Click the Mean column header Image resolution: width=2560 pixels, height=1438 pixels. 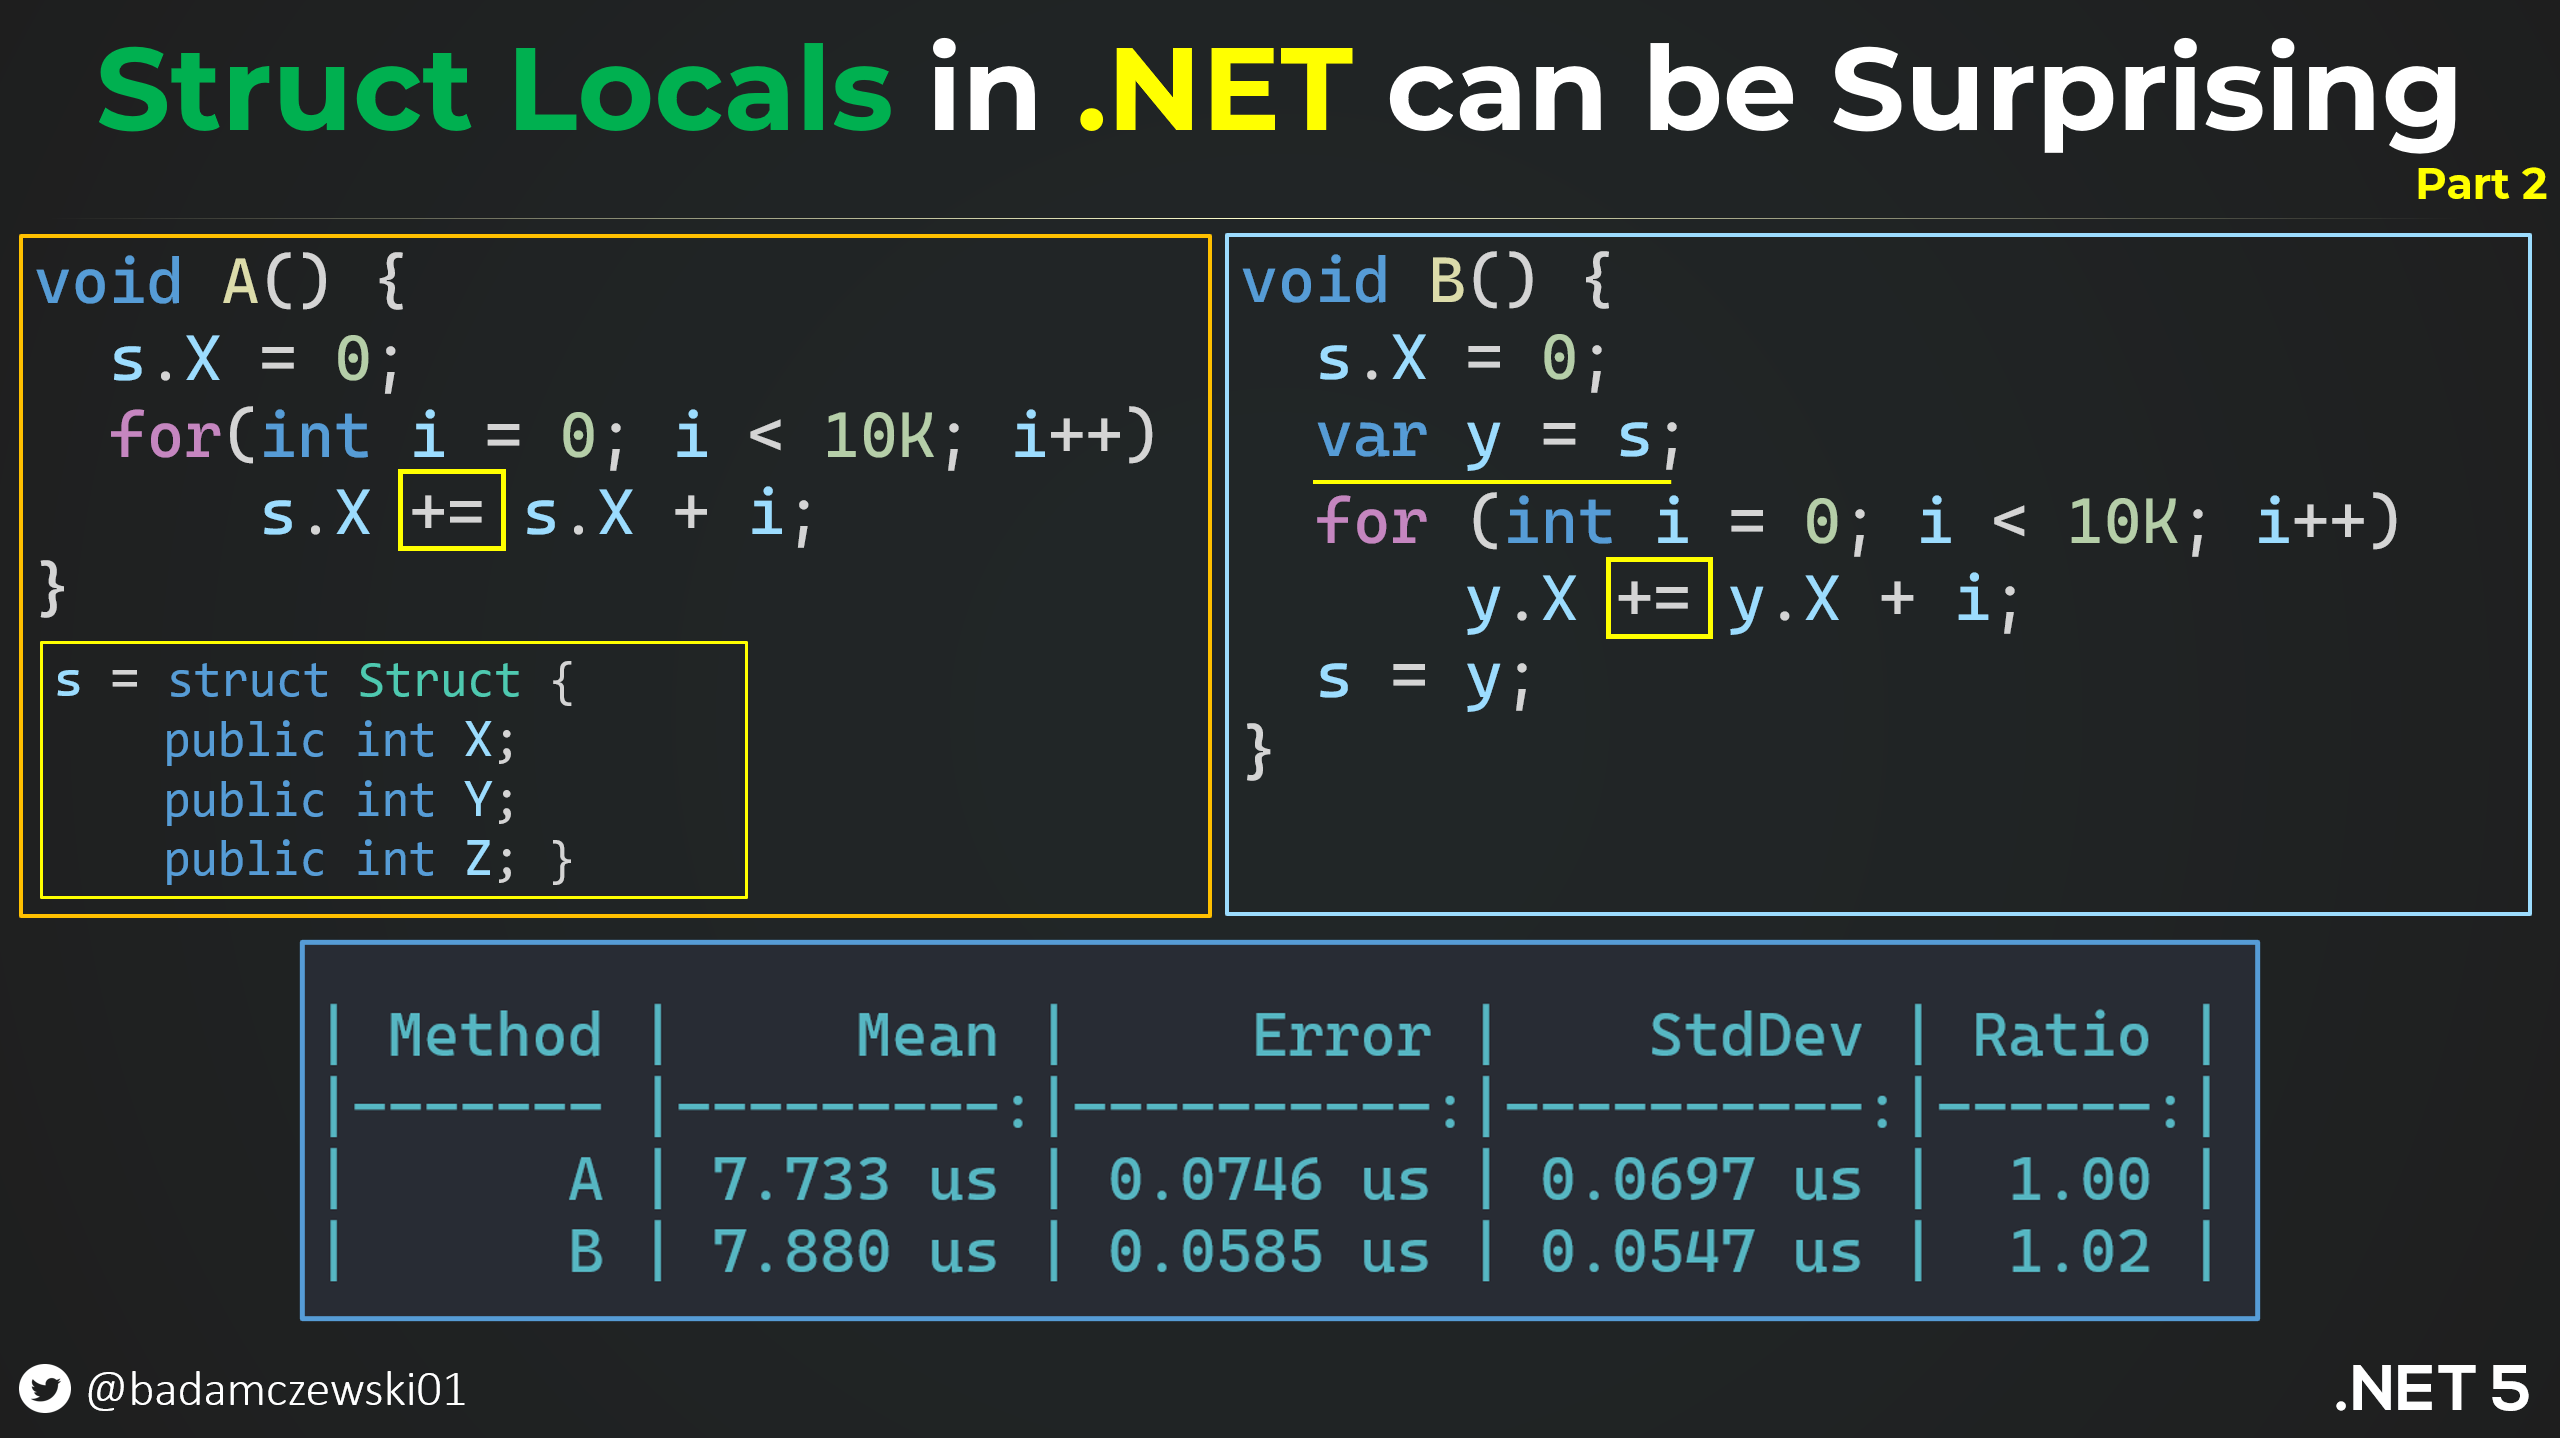(927, 1035)
